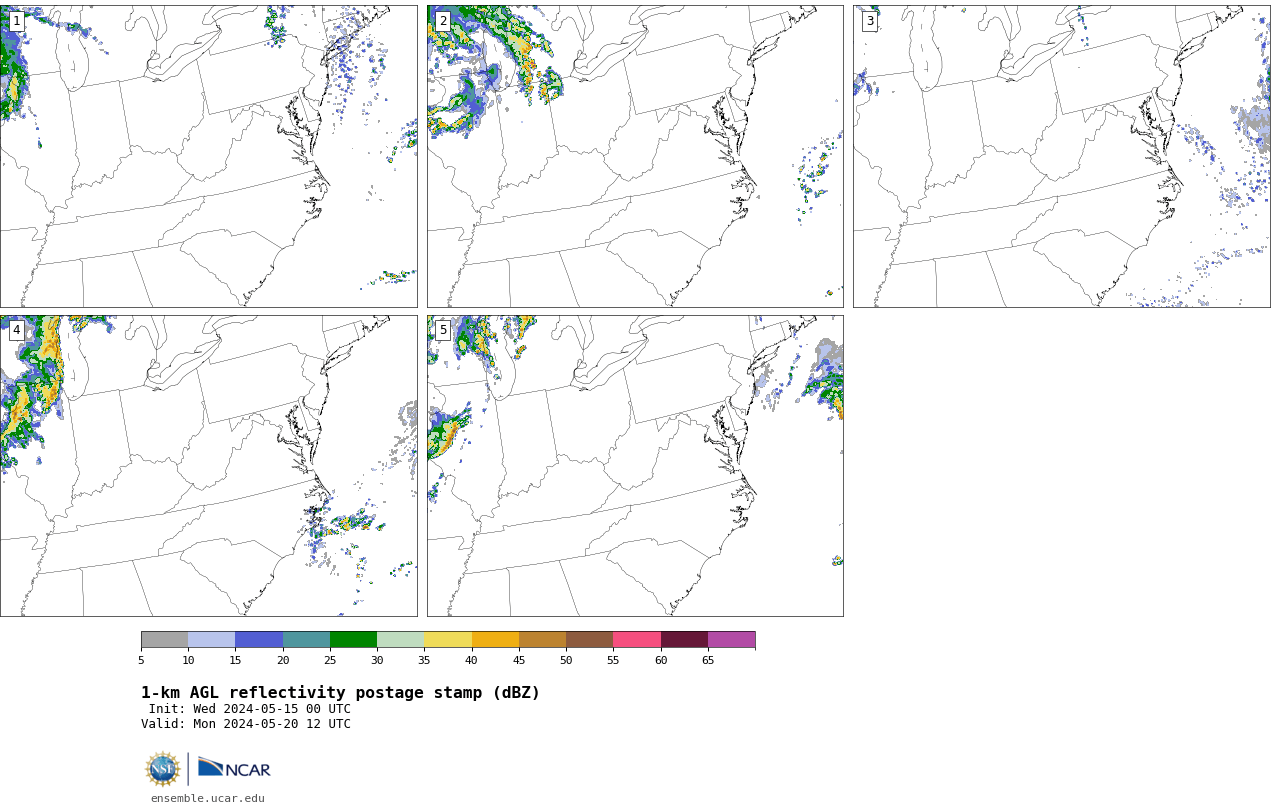Click the blue 15-20 dBZ swatch
1280x809 pixels.
tap(259, 640)
